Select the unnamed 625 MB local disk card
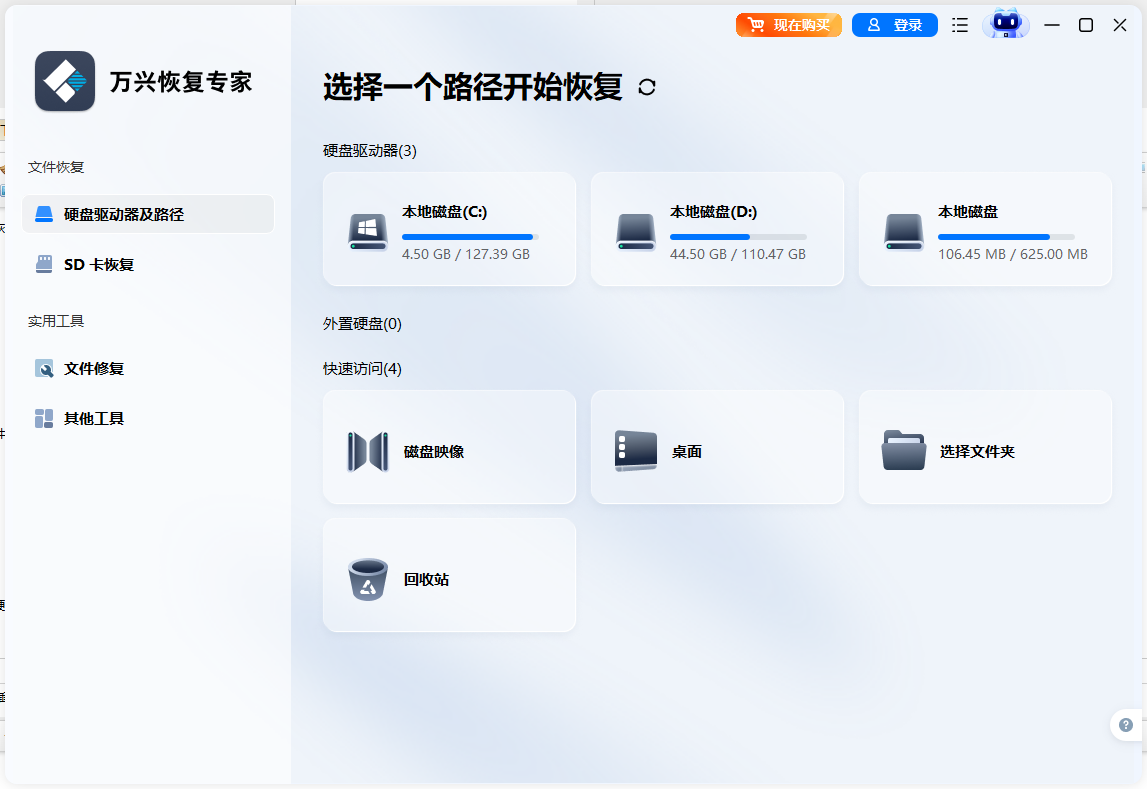Viewport: 1147px width, 789px height. click(x=985, y=229)
